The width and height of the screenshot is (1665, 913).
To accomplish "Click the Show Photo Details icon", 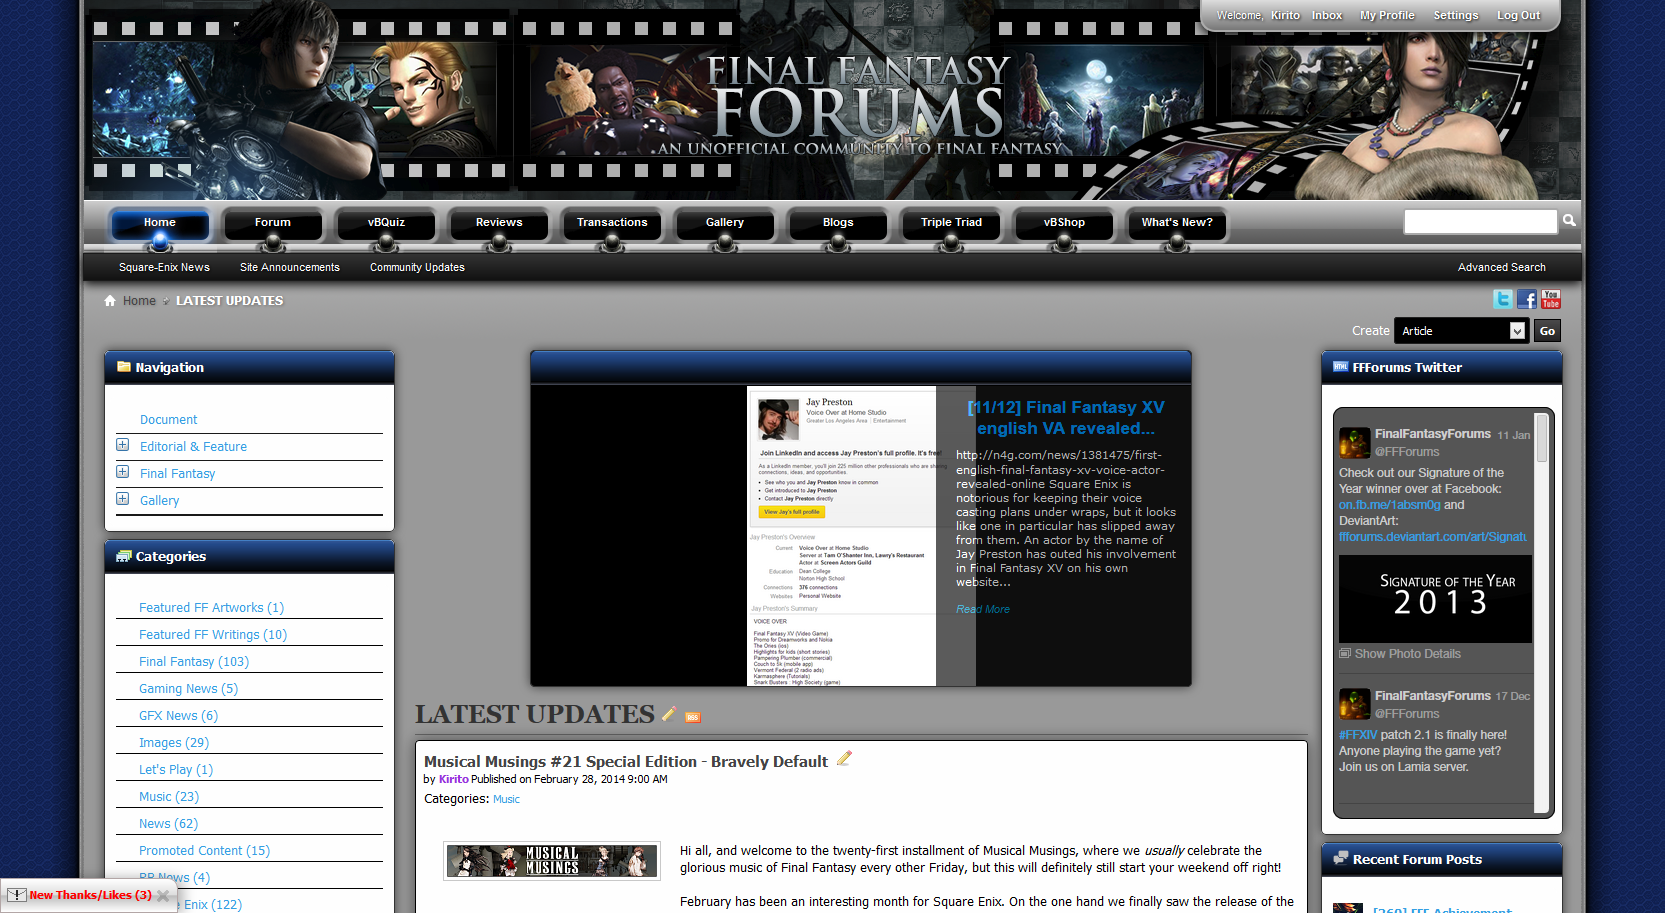I will tap(1345, 653).
